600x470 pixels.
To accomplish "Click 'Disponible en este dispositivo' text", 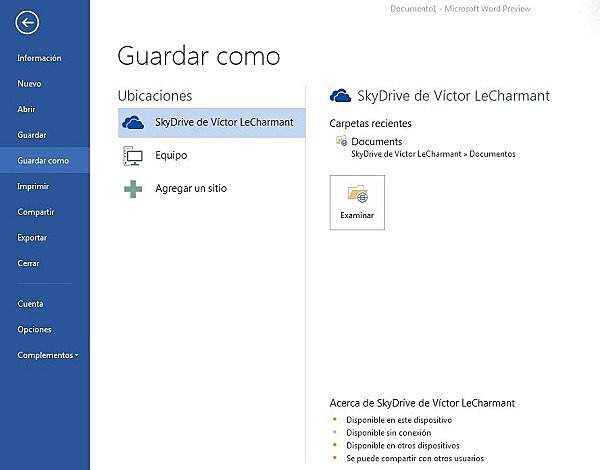I will 399,420.
